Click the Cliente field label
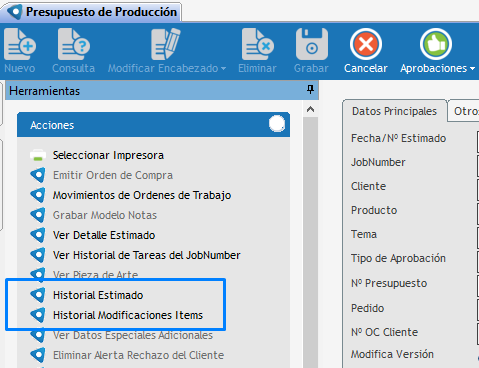Image resolution: width=479 pixels, height=368 pixels. point(368,186)
